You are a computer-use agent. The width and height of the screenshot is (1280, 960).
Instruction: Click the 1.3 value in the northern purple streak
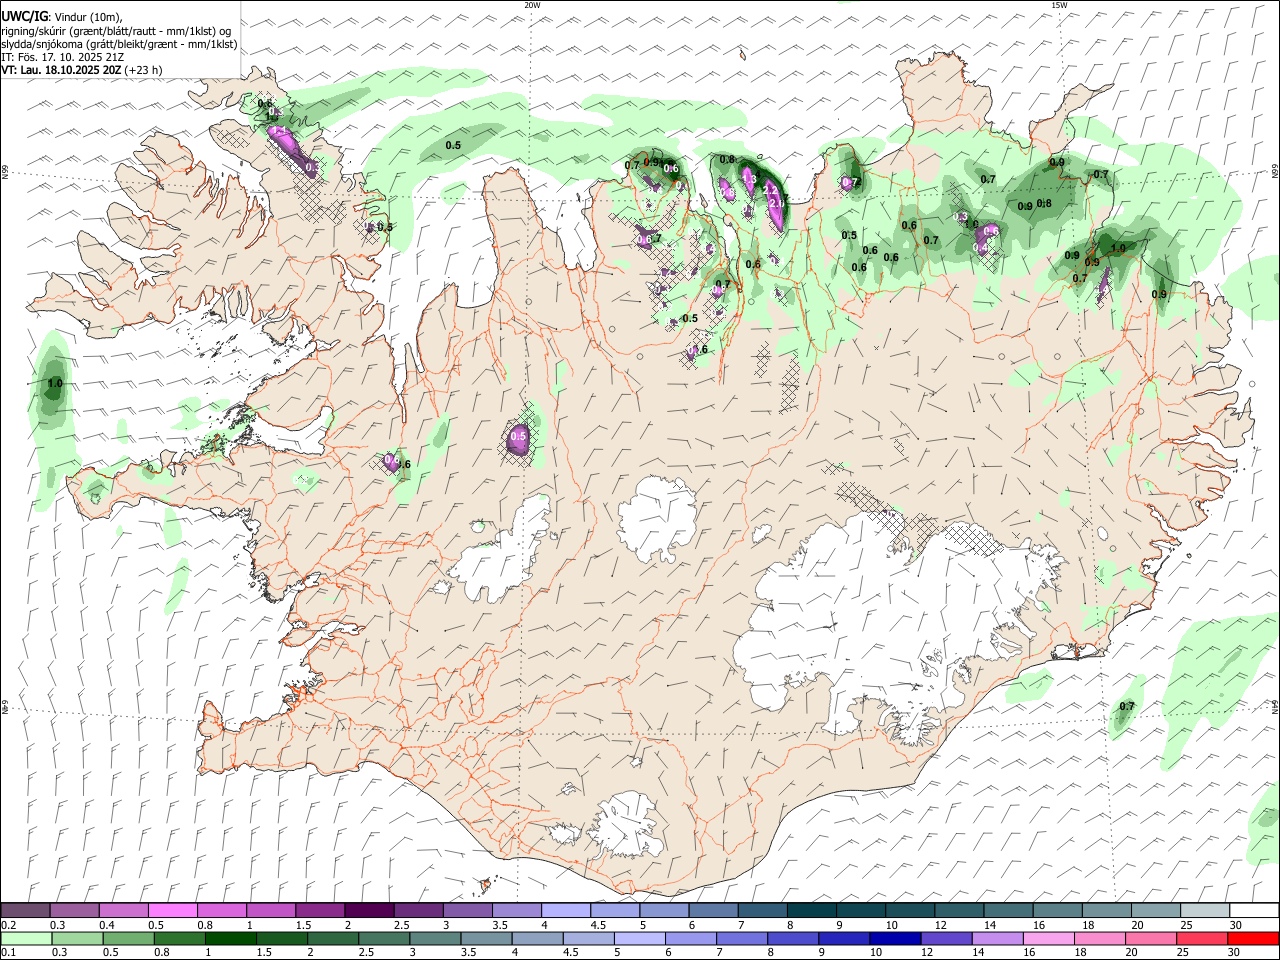coord(748,177)
